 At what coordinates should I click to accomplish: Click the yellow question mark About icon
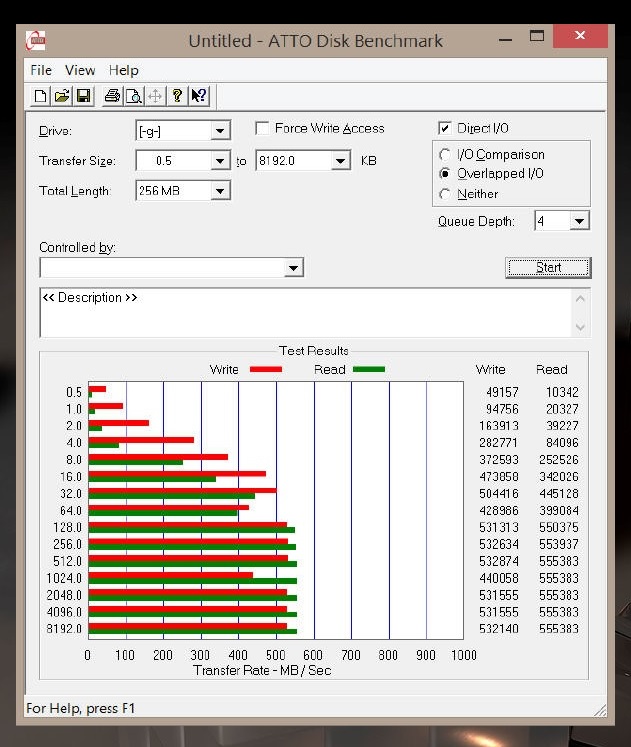pyautogui.click(x=177, y=96)
